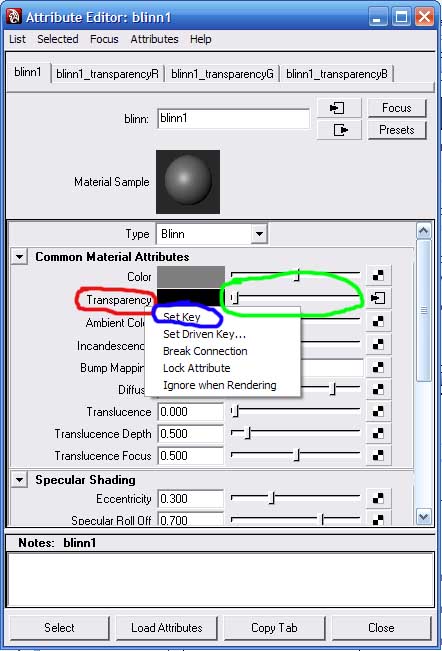The height and width of the screenshot is (651, 442).
Task: Collapse the Specular Shading section
Action: coord(19,480)
